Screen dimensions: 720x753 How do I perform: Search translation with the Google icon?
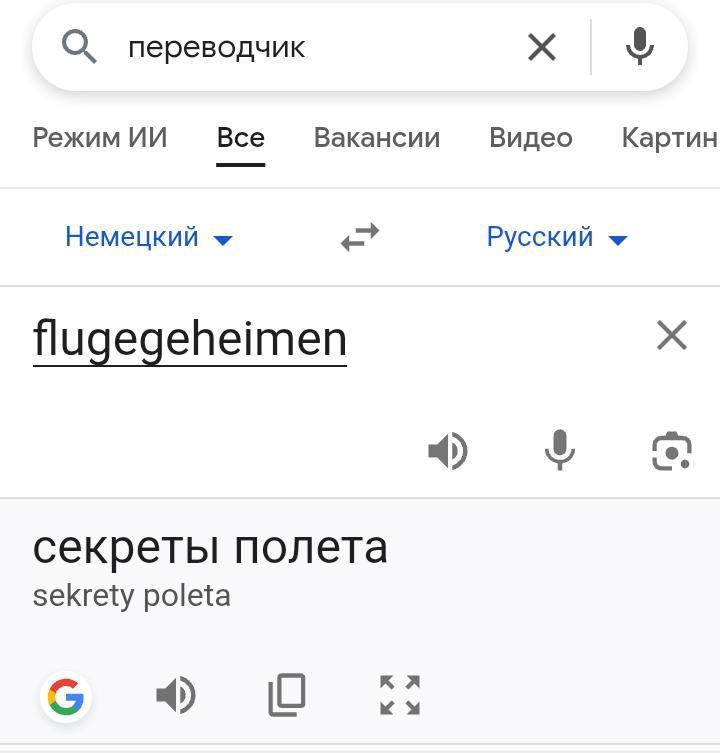tap(66, 696)
